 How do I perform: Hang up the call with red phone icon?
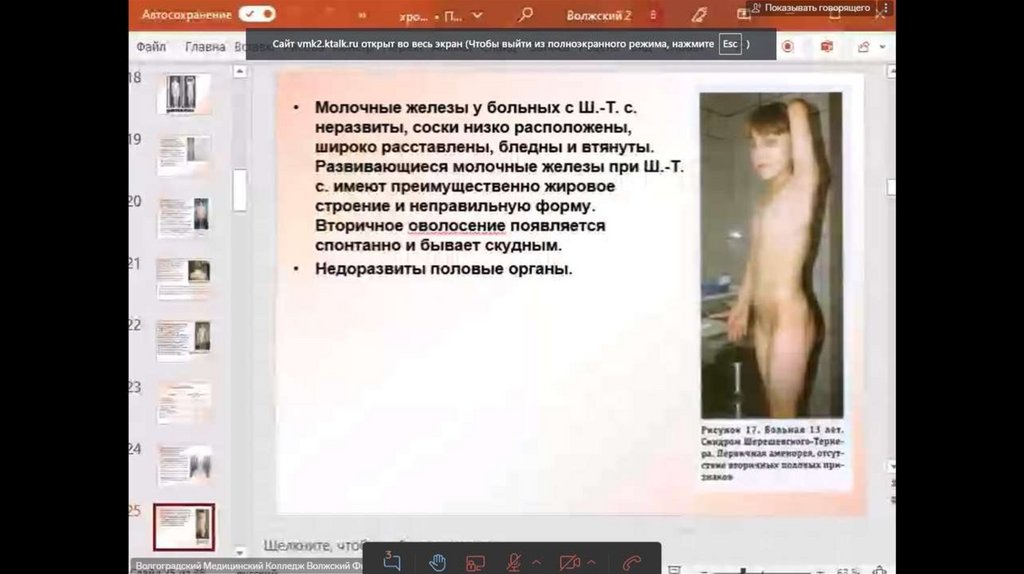631,562
